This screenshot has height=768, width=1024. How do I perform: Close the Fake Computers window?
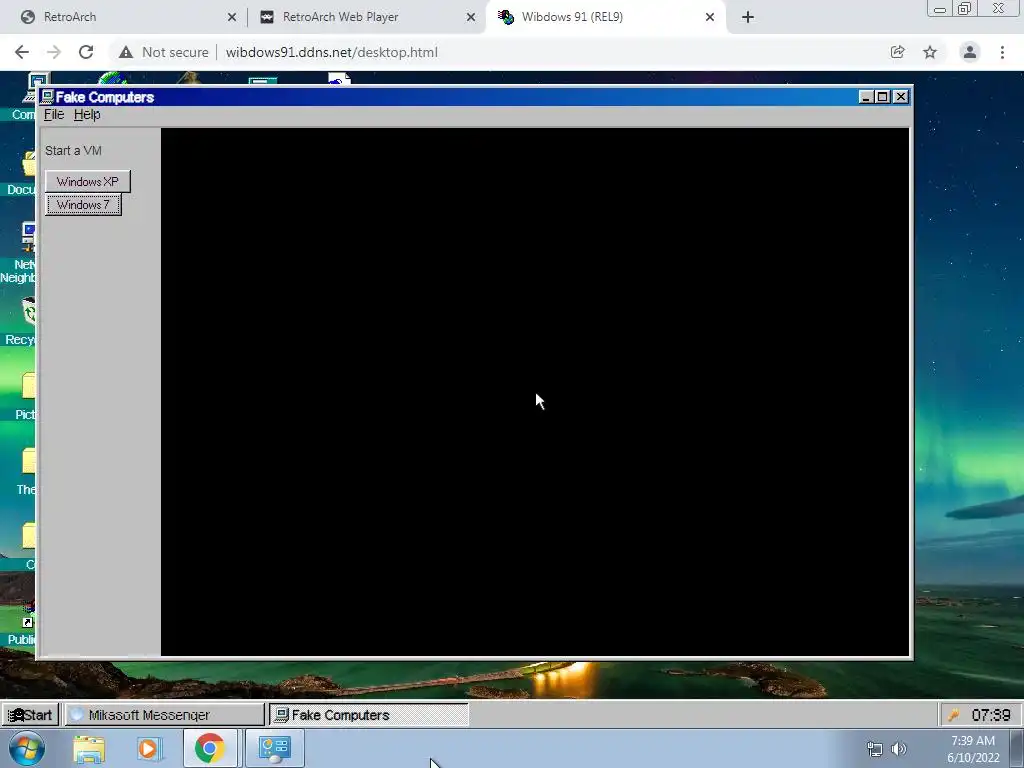click(901, 97)
